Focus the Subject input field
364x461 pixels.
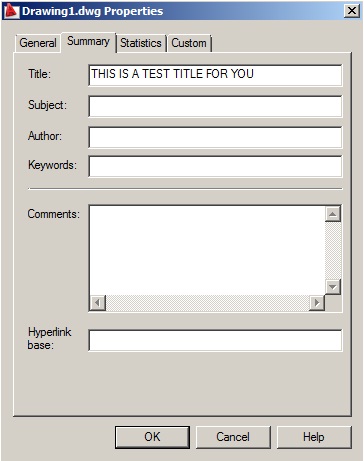coord(215,106)
